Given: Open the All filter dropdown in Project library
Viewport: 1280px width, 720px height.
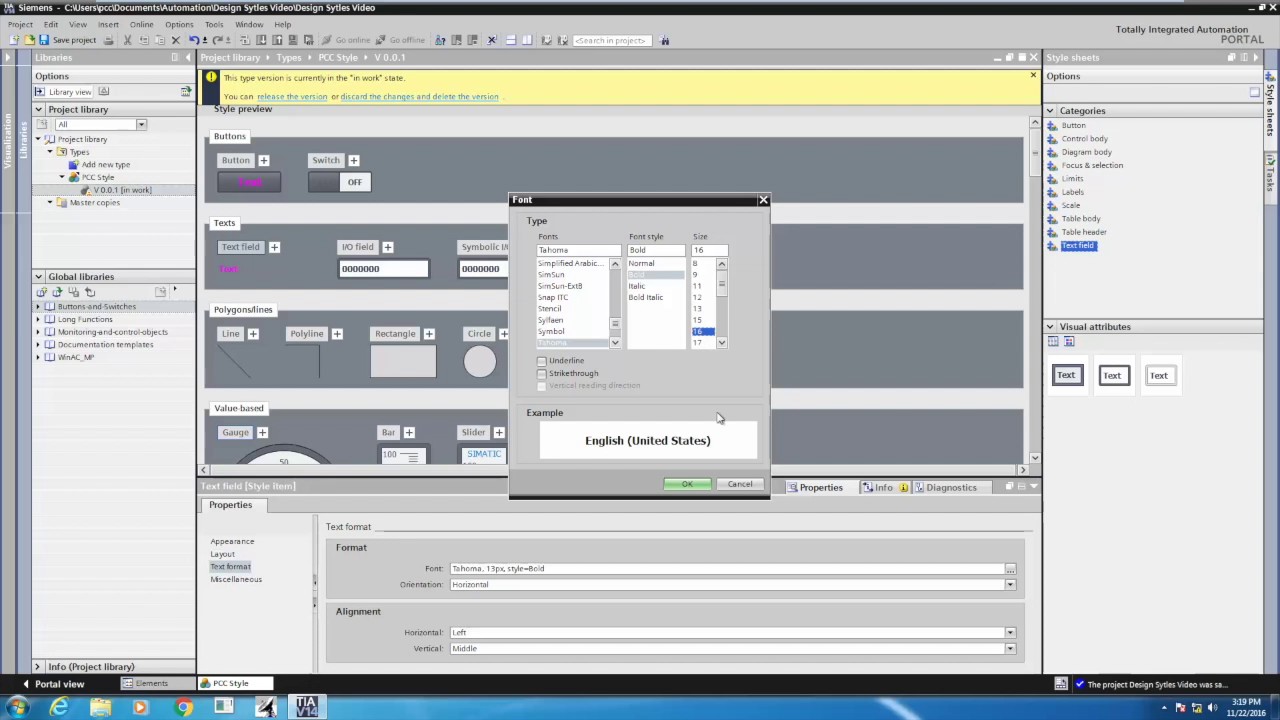Looking at the screenshot, I should tap(141, 125).
